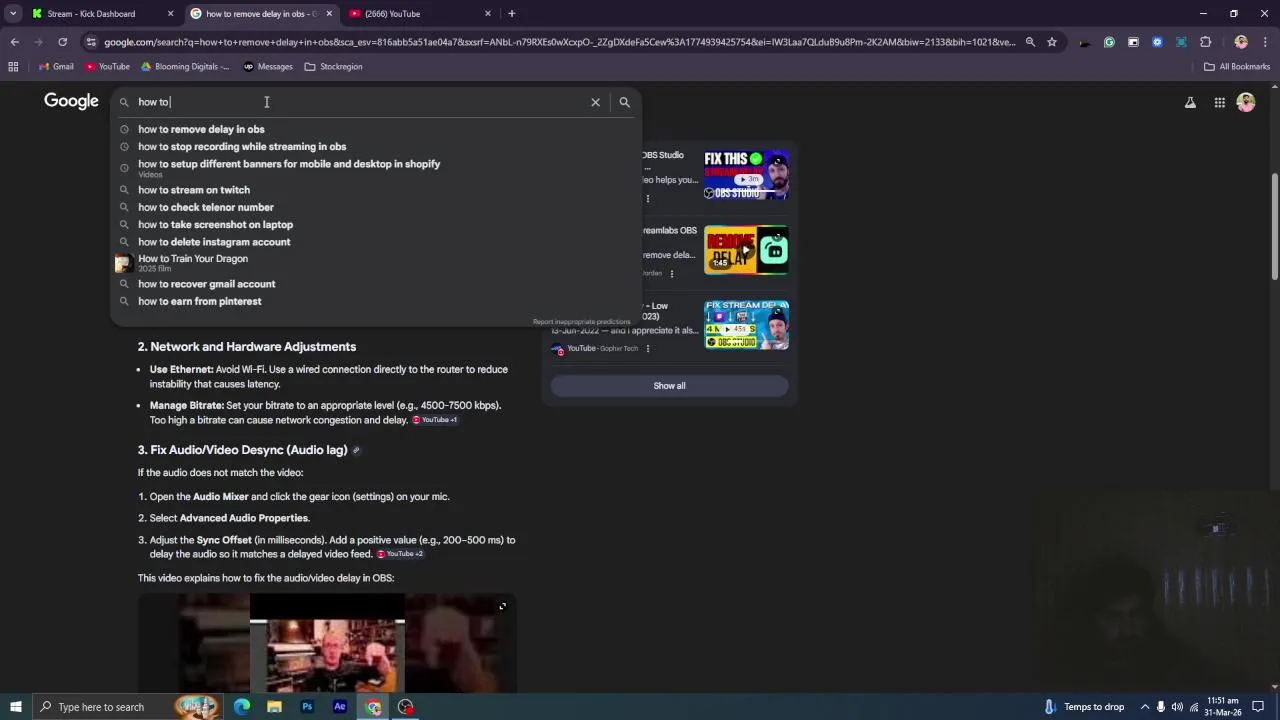Open the All Bookmarks folder
Viewport: 1280px width, 720px height.
[x=1237, y=67]
